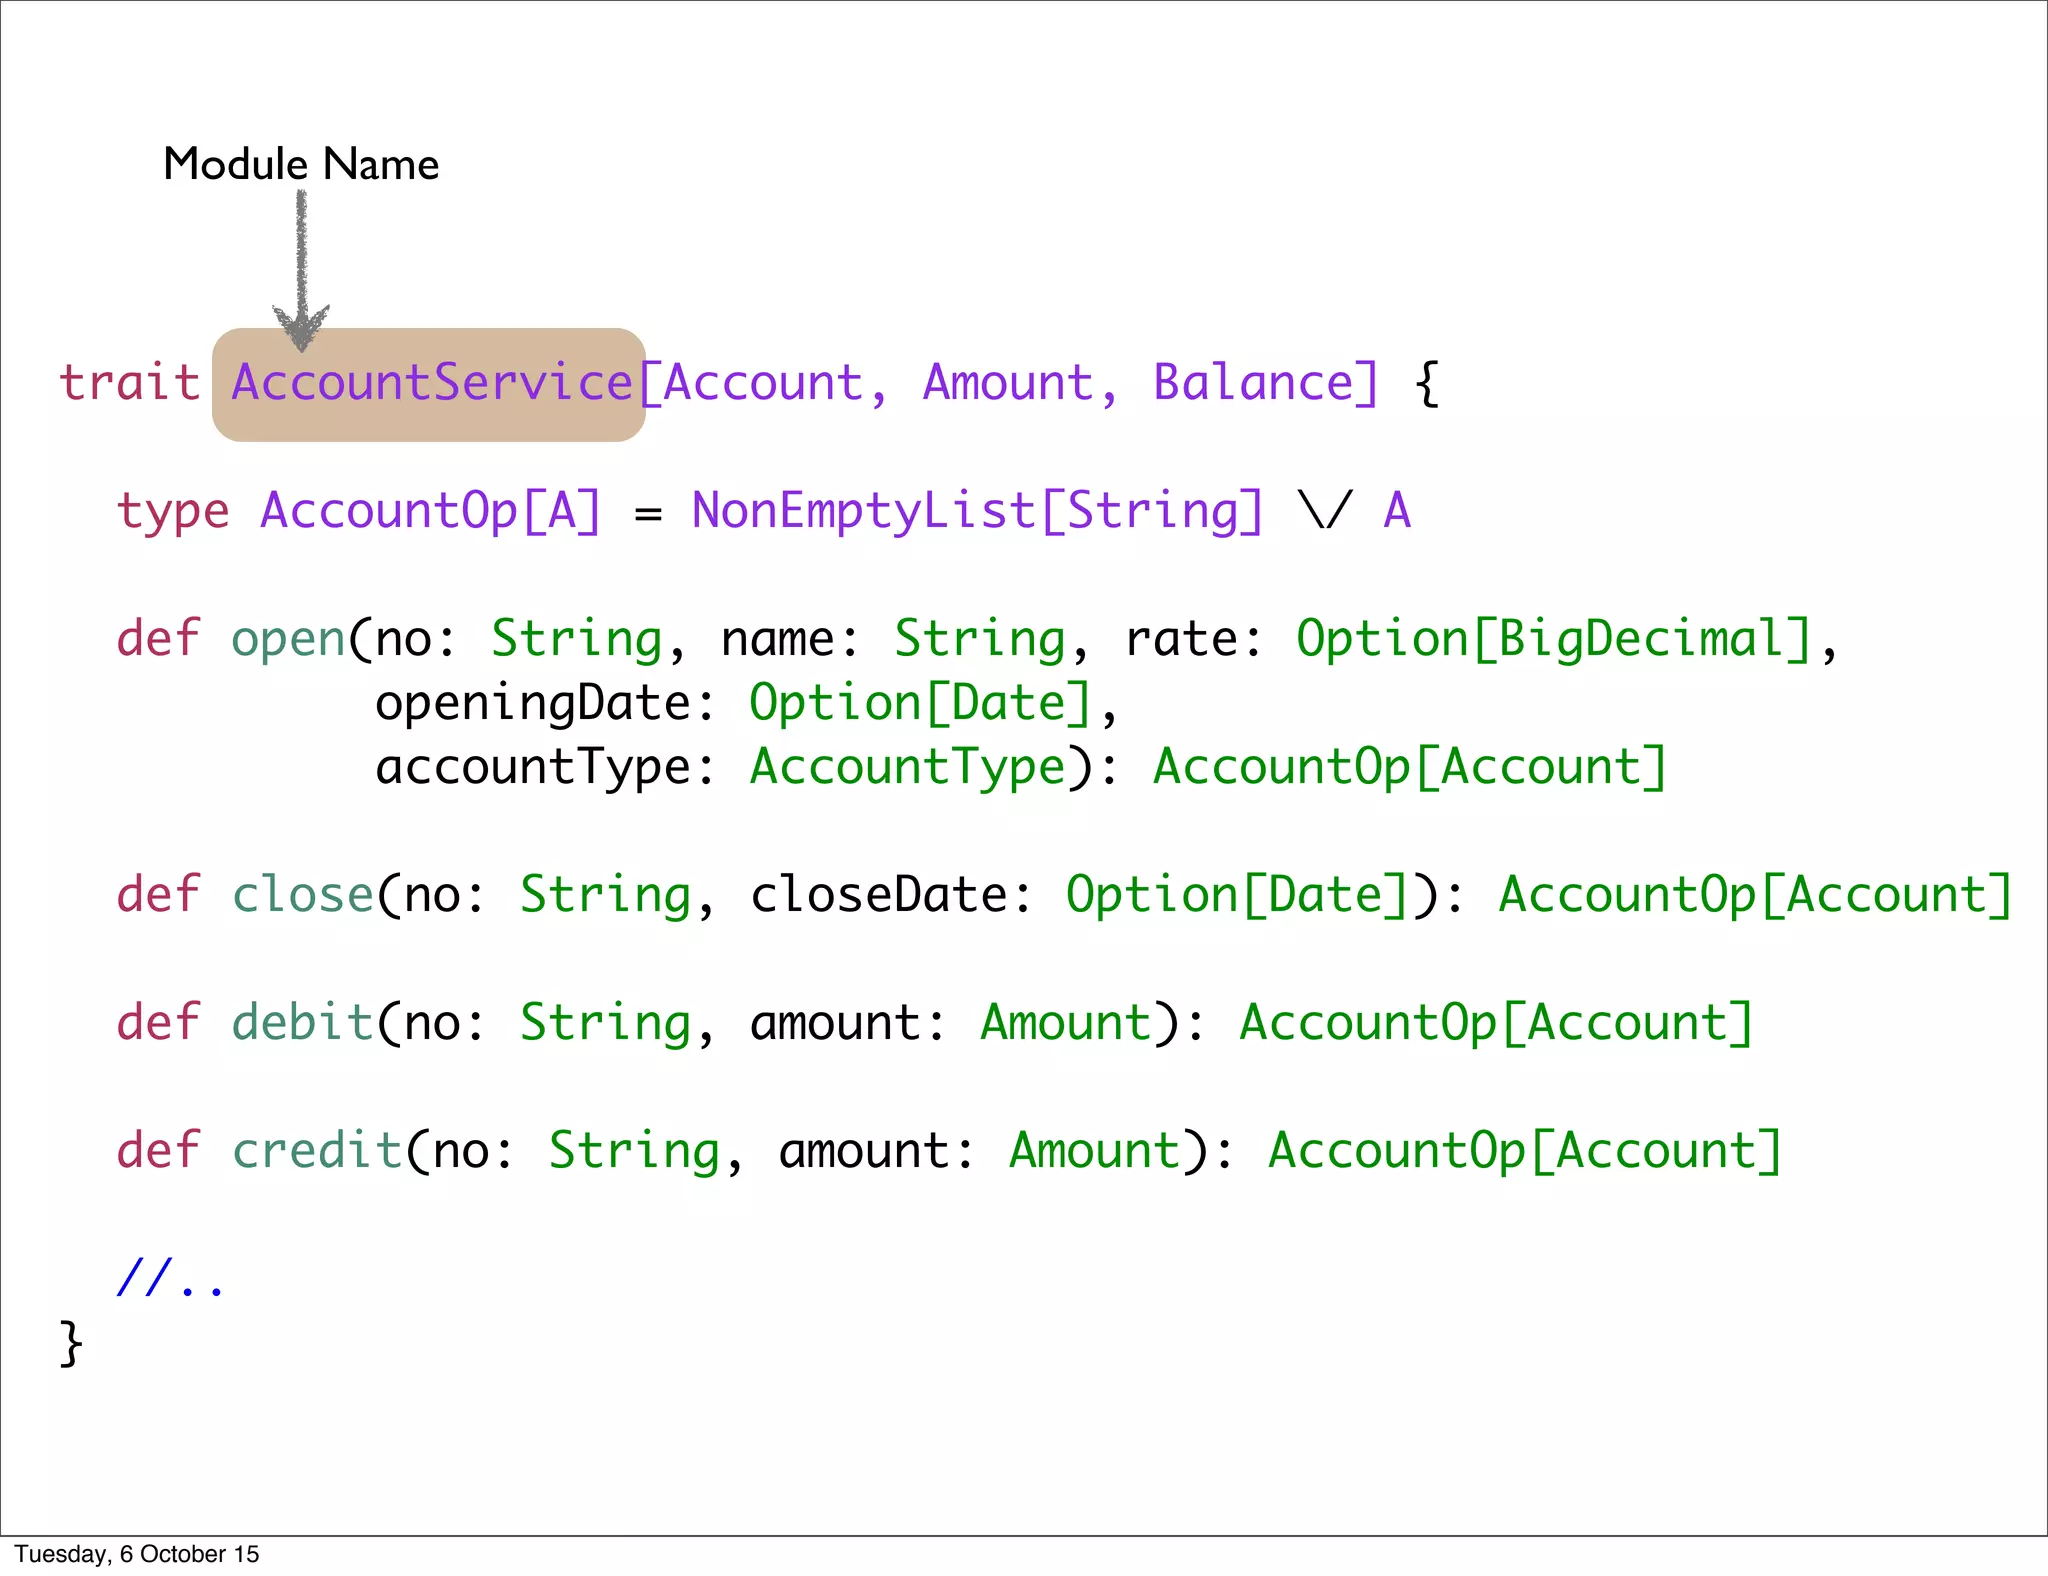
Task: Click the 'debit' method name
Action: (x=303, y=1022)
